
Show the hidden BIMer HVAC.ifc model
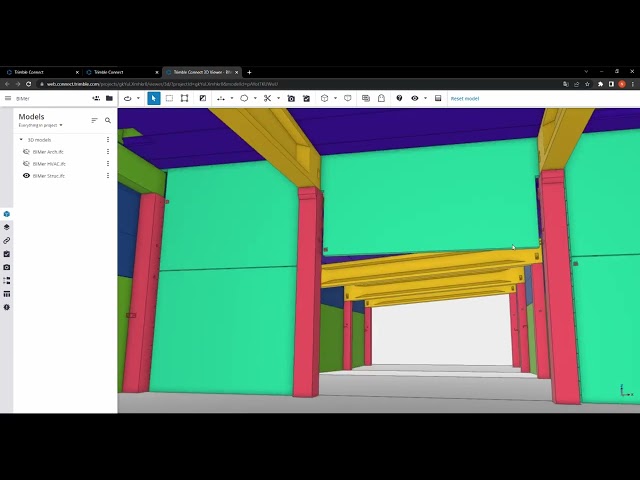pyautogui.click(x=27, y=164)
